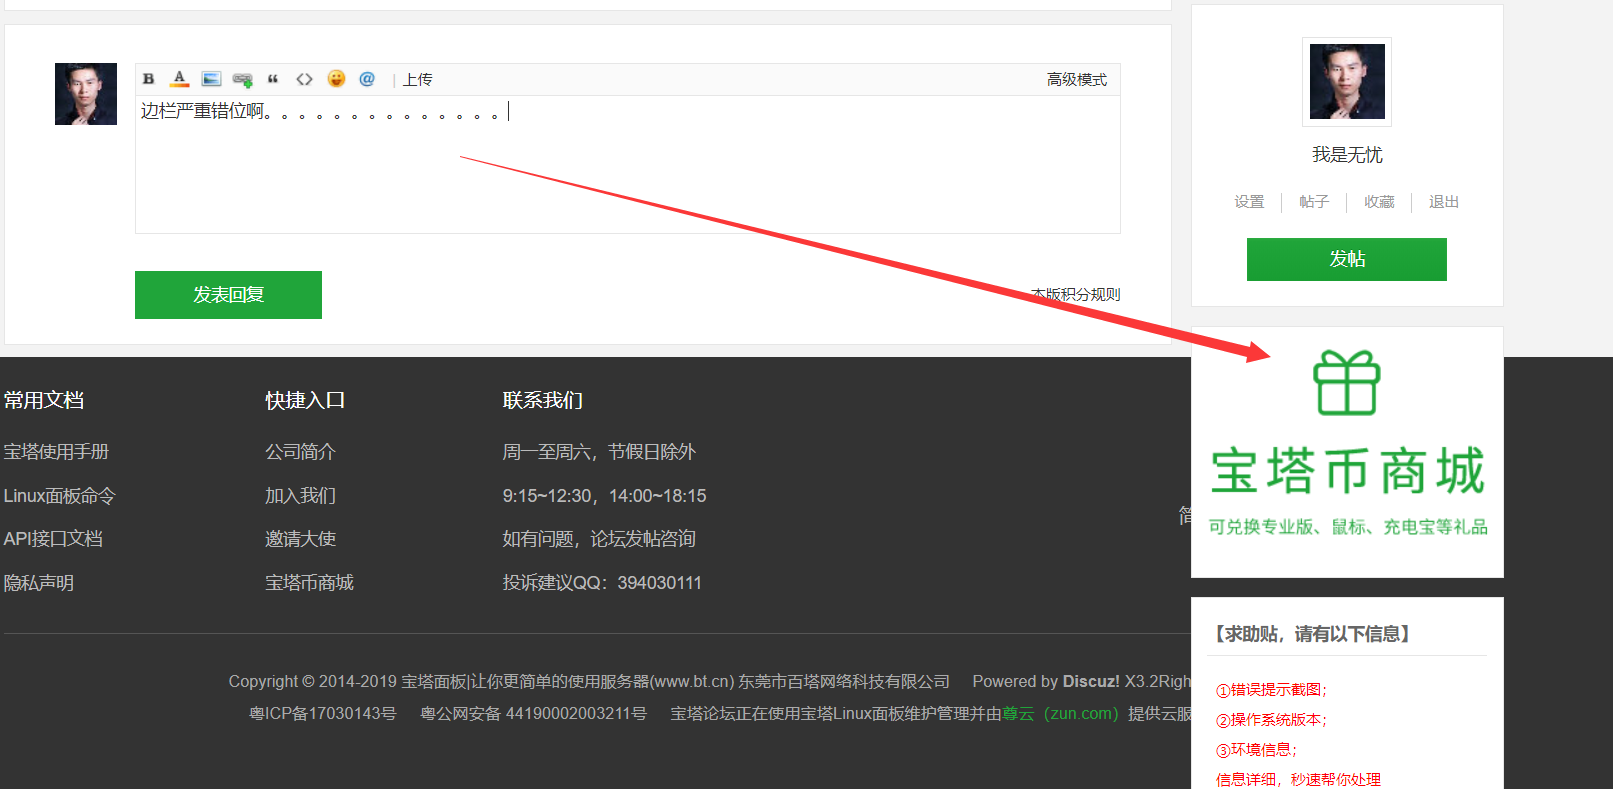
Task: Open 宝塔使用手册 footer document link
Action: [56, 452]
